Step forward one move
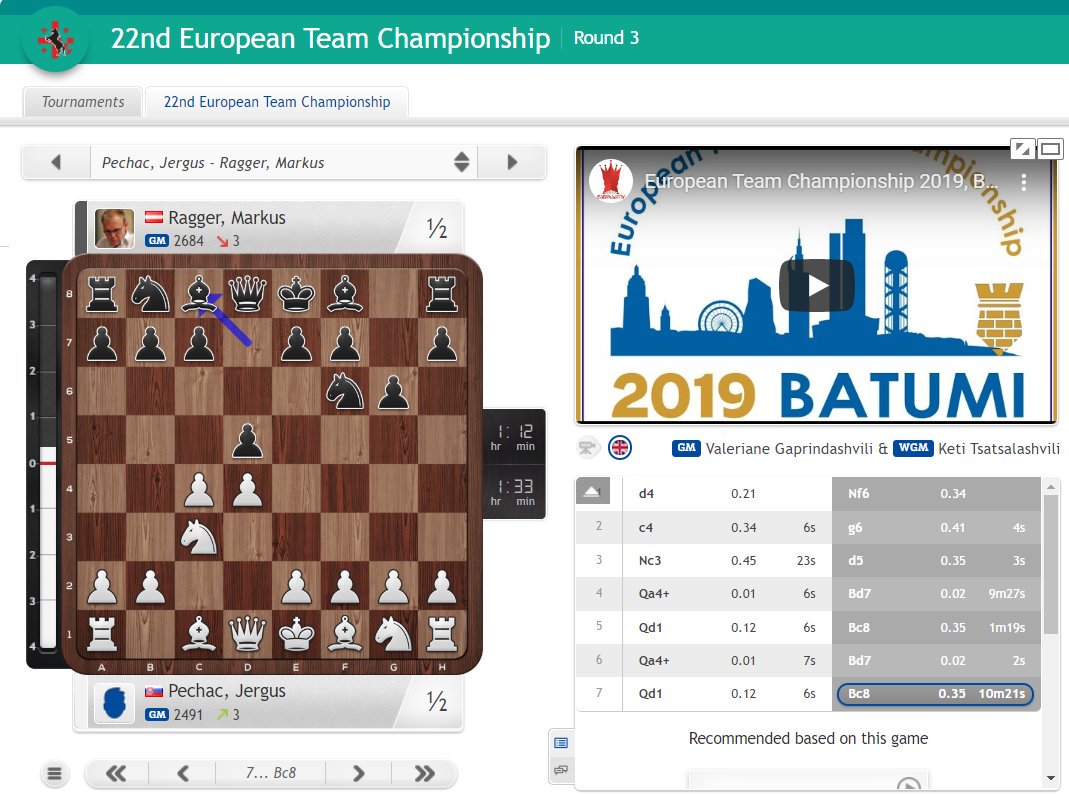The width and height of the screenshot is (1069, 796). [x=359, y=774]
